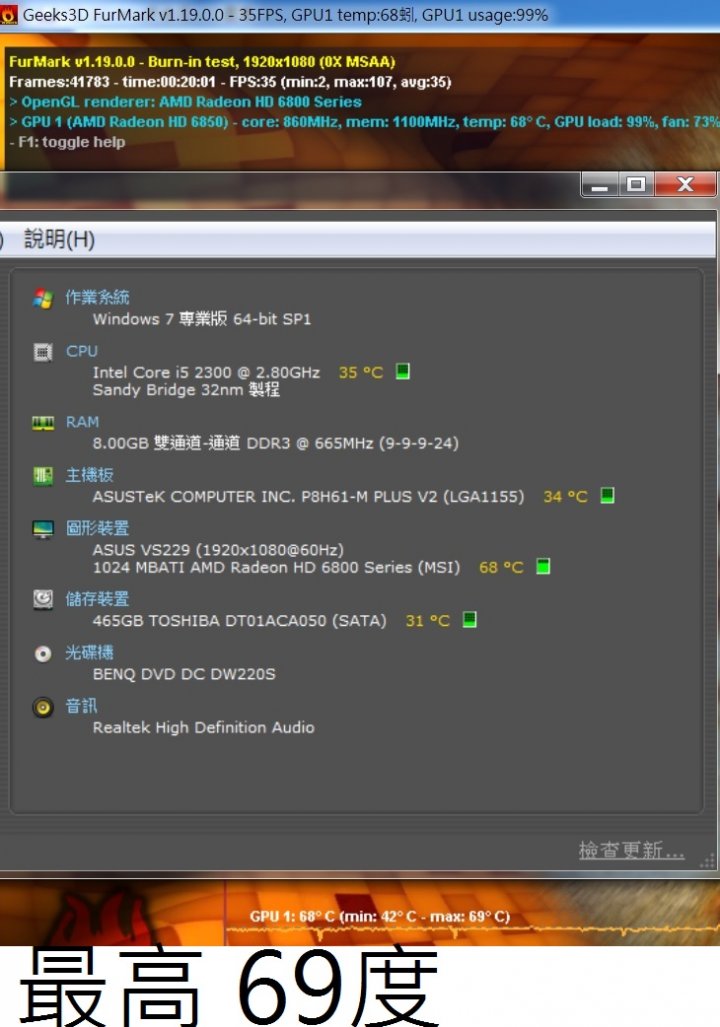Open the RAM section heading
The width and height of the screenshot is (720, 1027).
coord(83,422)
